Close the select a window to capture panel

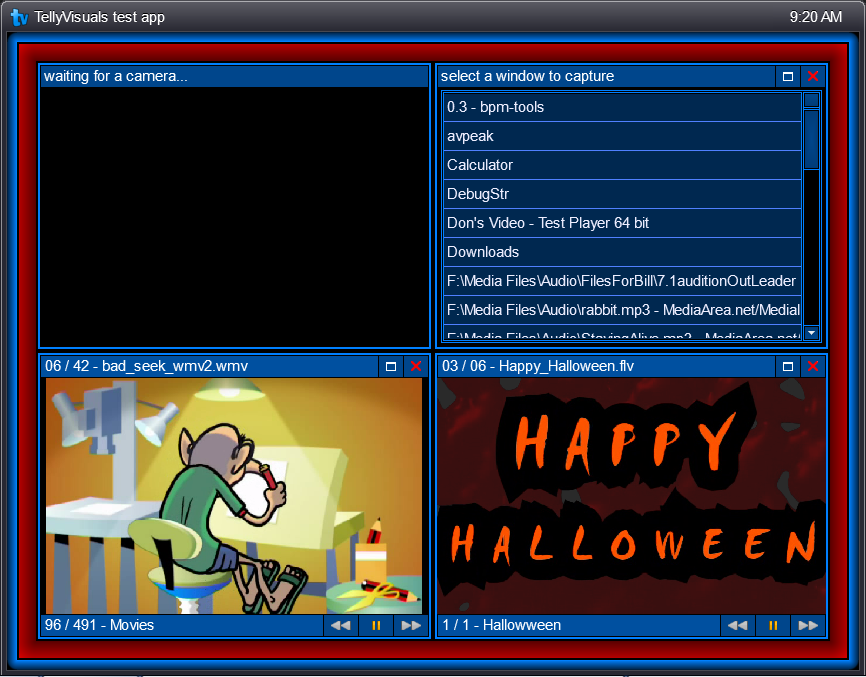[813, 77]
